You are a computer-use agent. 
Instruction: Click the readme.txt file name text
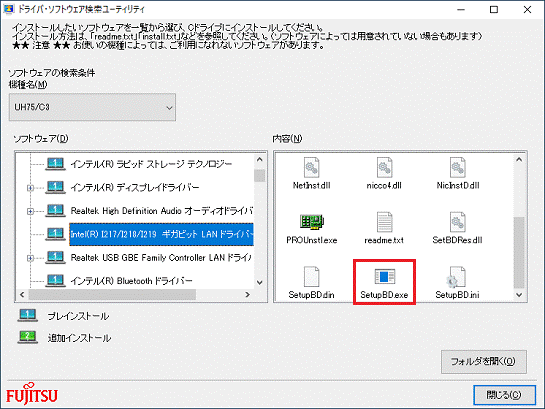click(384, 240)
